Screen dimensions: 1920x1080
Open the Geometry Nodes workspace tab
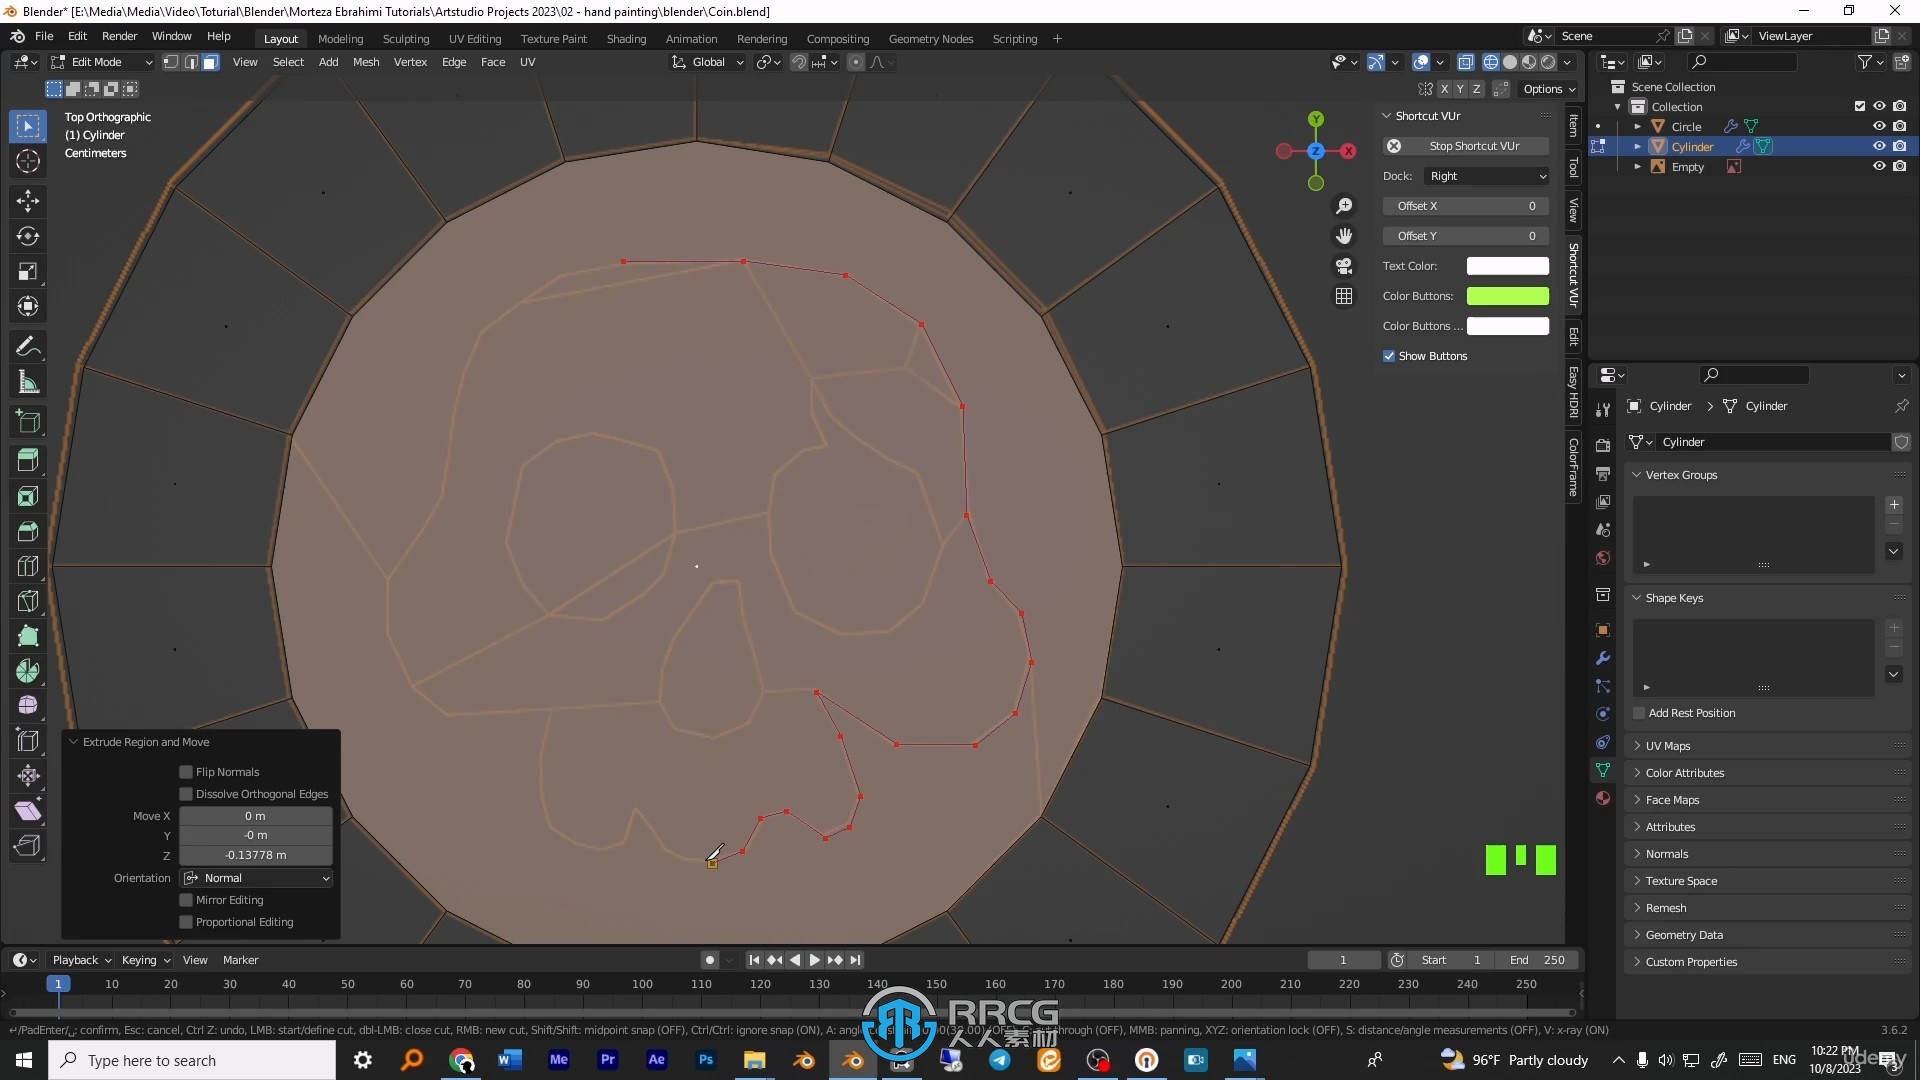pyautogui.click(x=931, y=38)
